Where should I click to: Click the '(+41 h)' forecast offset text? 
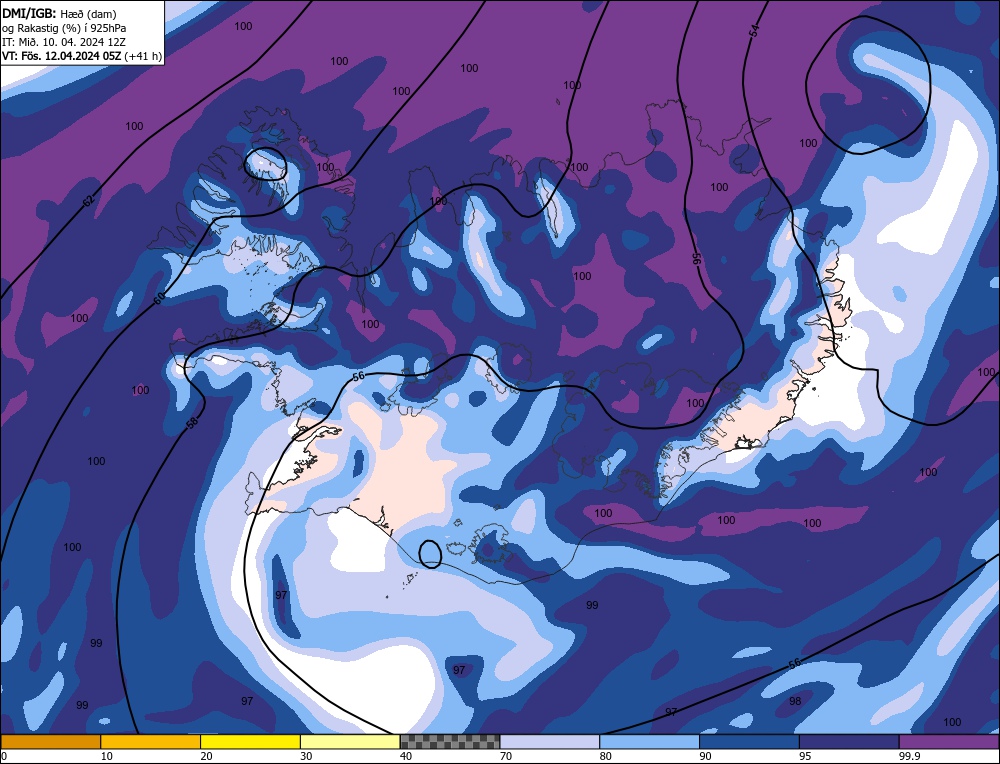pyautogui.click(x=143, y=56)
